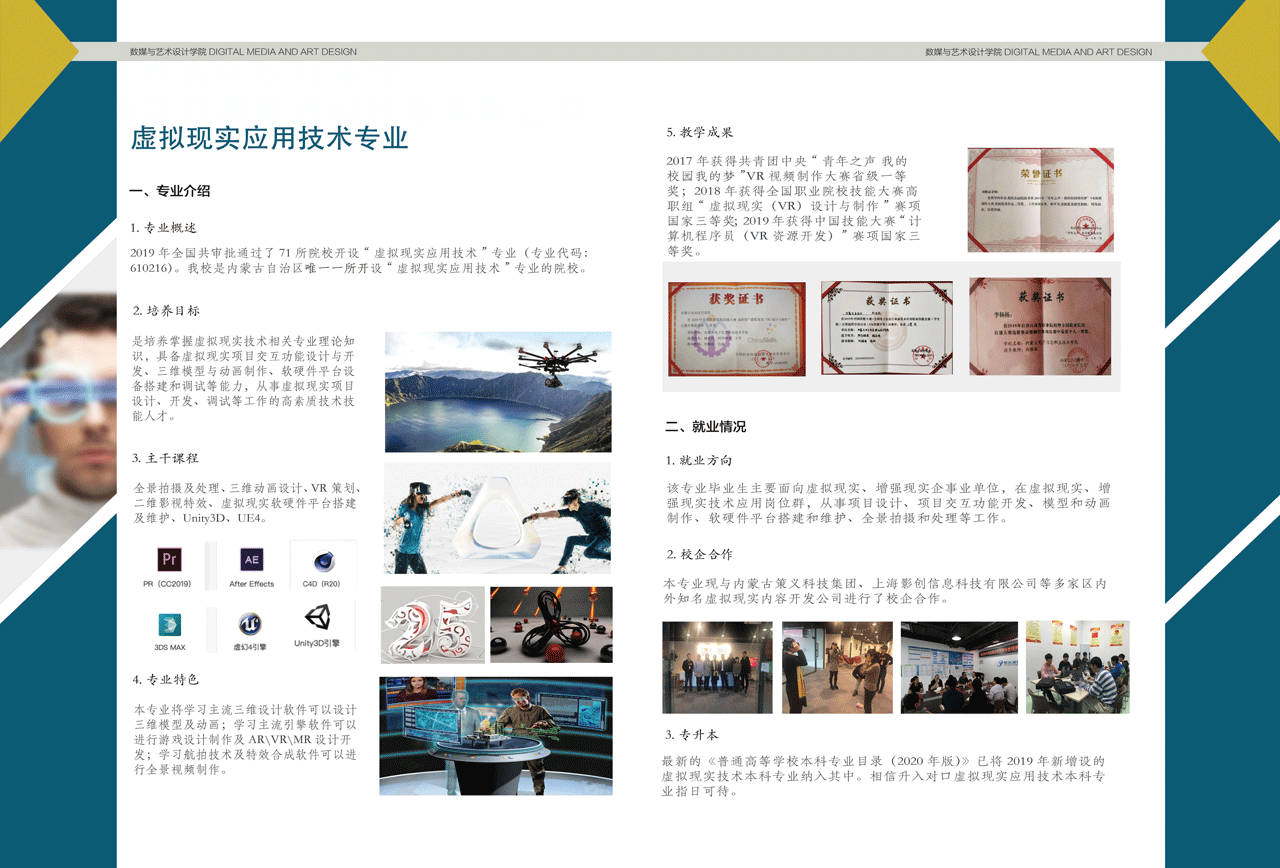Click the '虚拟现实应用技术专业' main title
The height and width of the screenshot is (868, 1280).
coord(270,138)
